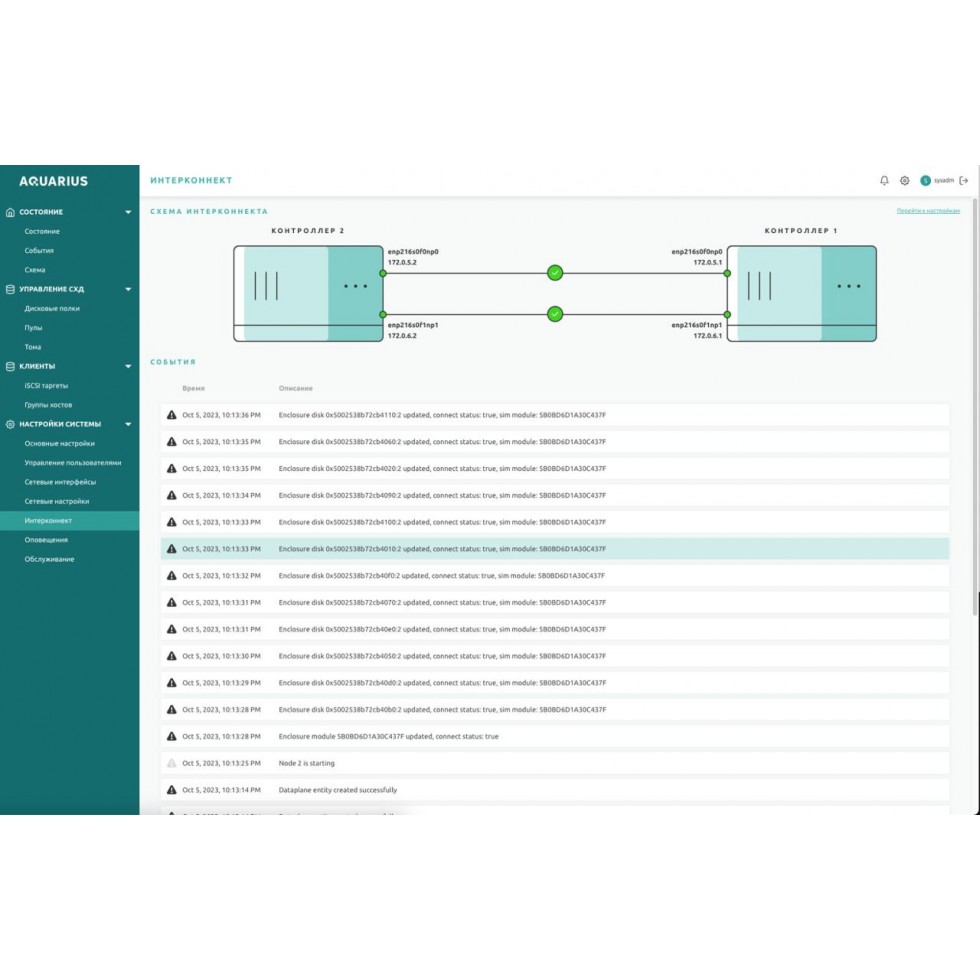Image resolution: width=980 pixels, height=980 pixels.
Task: Open settings gear icon in header
Action: coord(905,181)
